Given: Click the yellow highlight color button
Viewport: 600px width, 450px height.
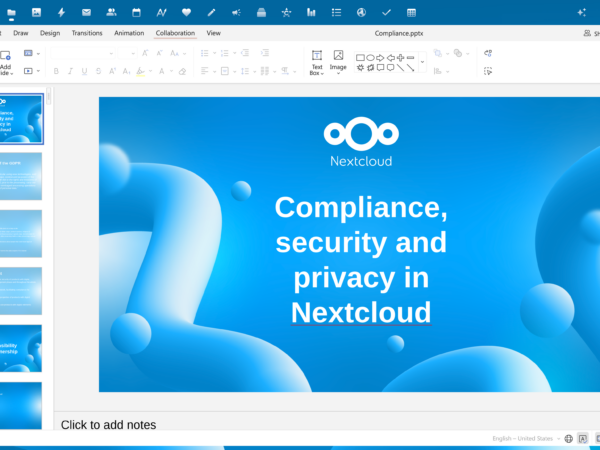Looking at the screenshot, I should point(139,71).
